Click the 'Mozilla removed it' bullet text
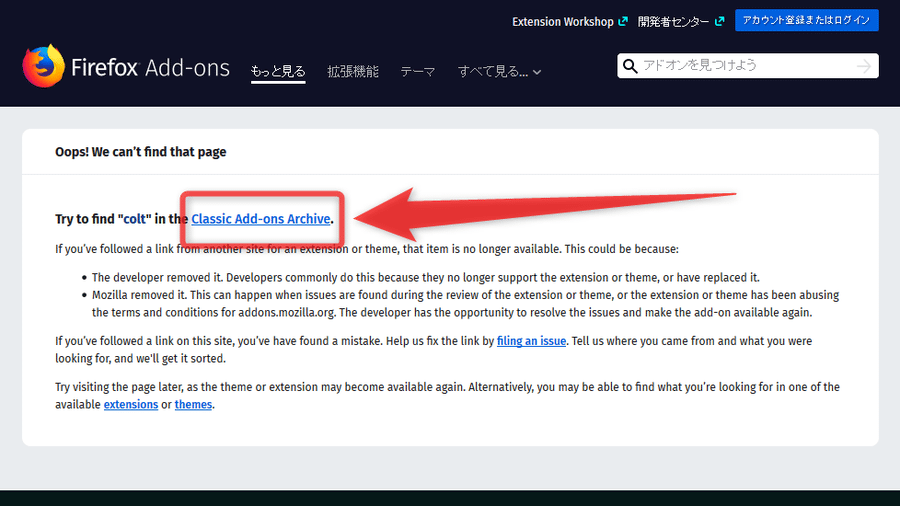This screenshot has height=506, width=900. [465, 303]
